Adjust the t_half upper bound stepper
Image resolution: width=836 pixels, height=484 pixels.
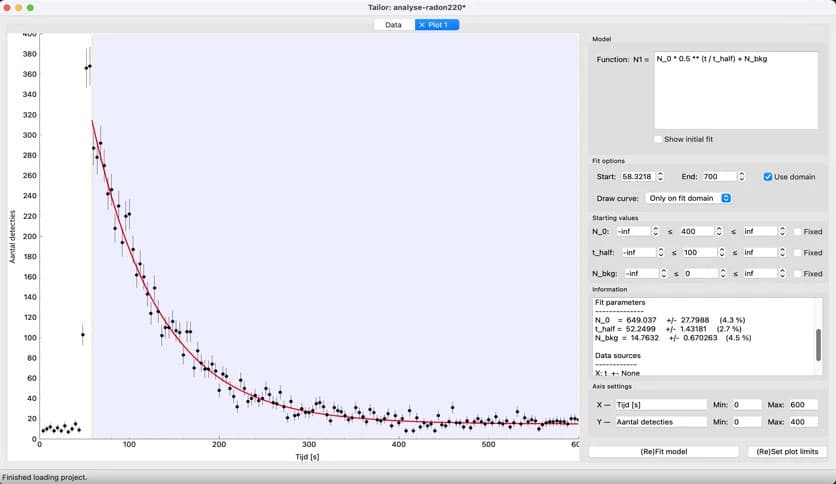782,253
